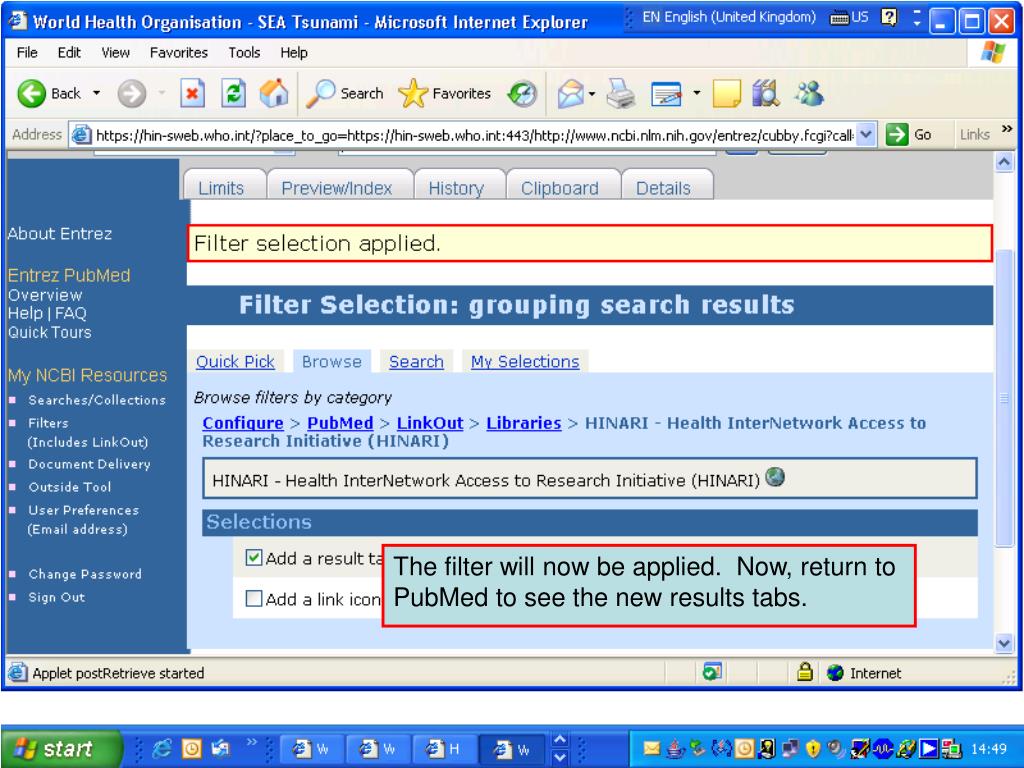Click the page scroll up arrow
The height and width of the screenshot is (768, 1024).
(1004, 161)
